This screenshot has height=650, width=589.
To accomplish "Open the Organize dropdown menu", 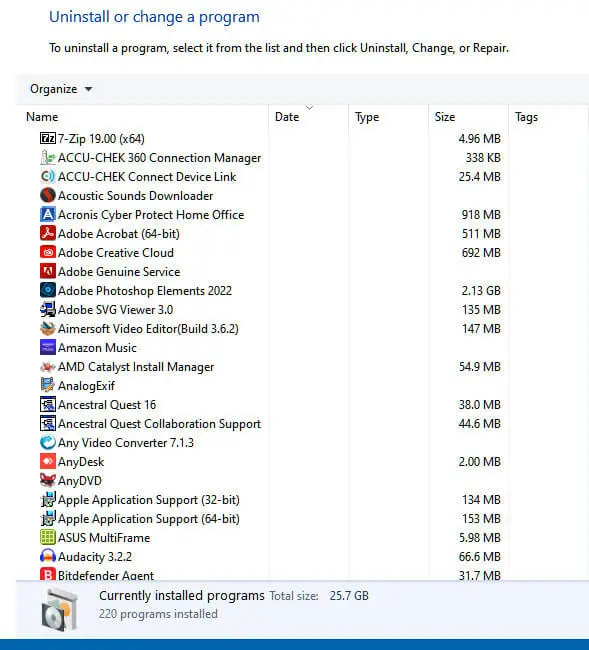I will (61, 89).
